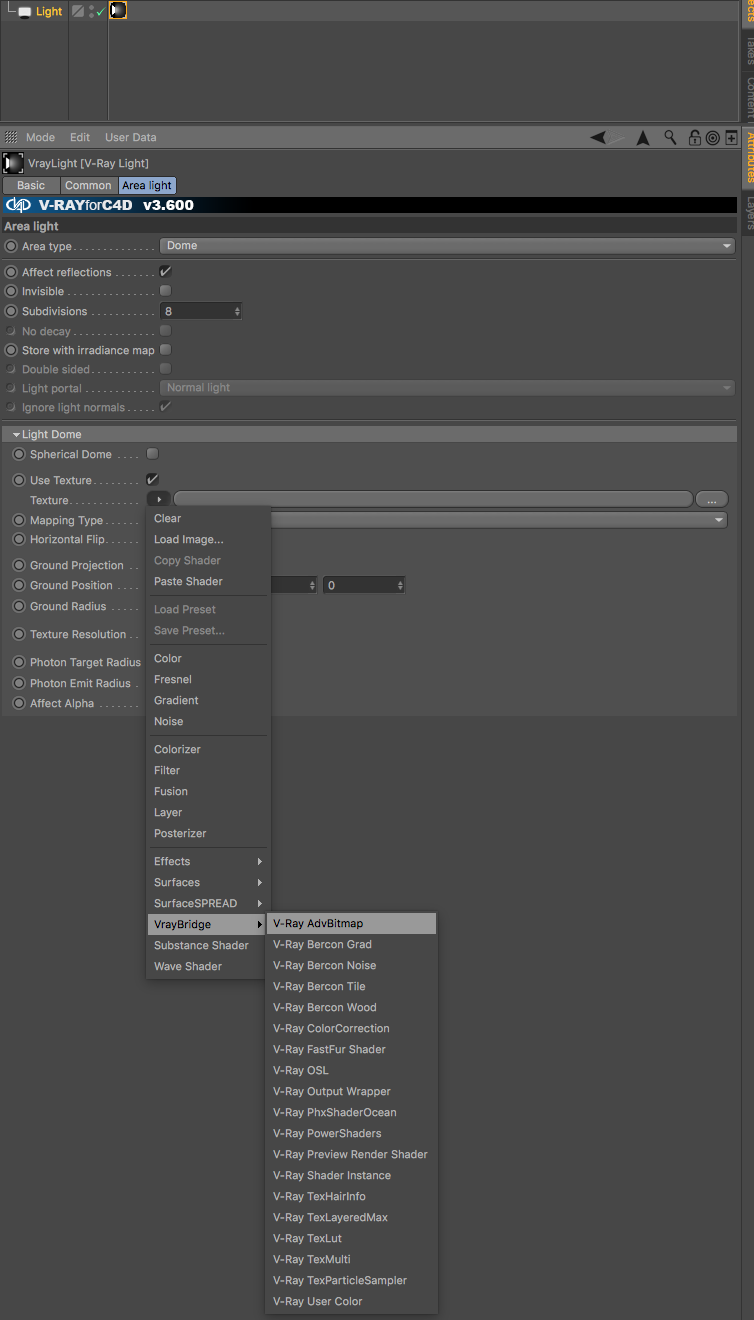Viewport: 754px width, 1320px height.
Task: Open the User Data menu
Action: click(x=131, y=137)
